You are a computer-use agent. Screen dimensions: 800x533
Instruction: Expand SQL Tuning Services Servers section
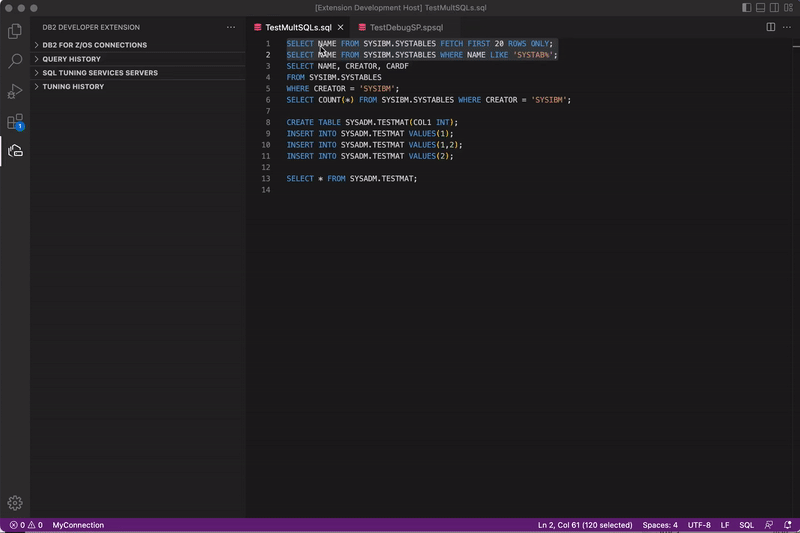[x=138, y=73]
